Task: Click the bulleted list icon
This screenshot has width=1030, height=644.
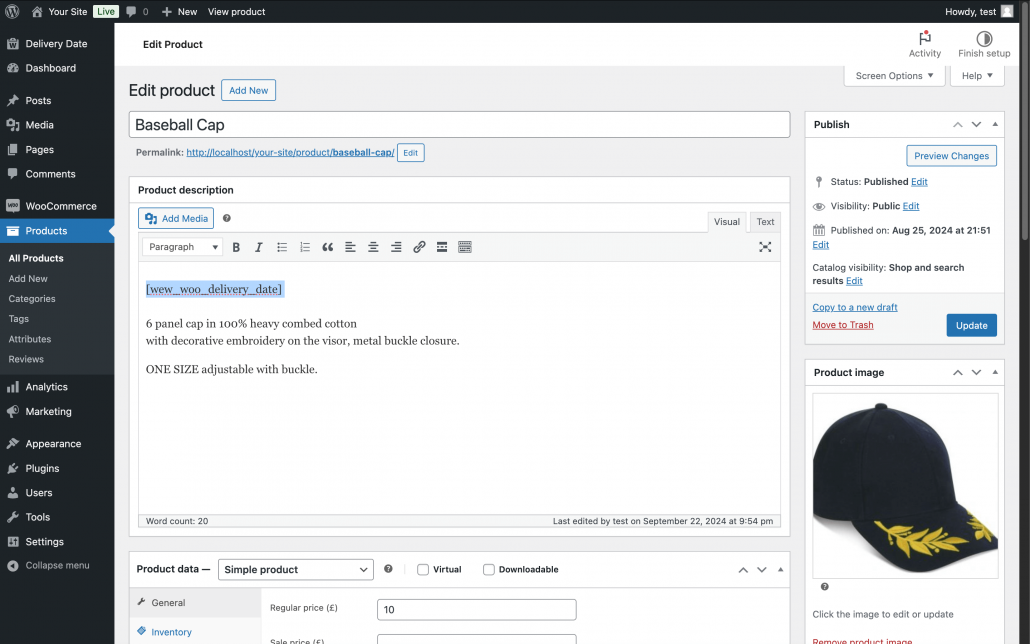Action: tap(282, 247)
